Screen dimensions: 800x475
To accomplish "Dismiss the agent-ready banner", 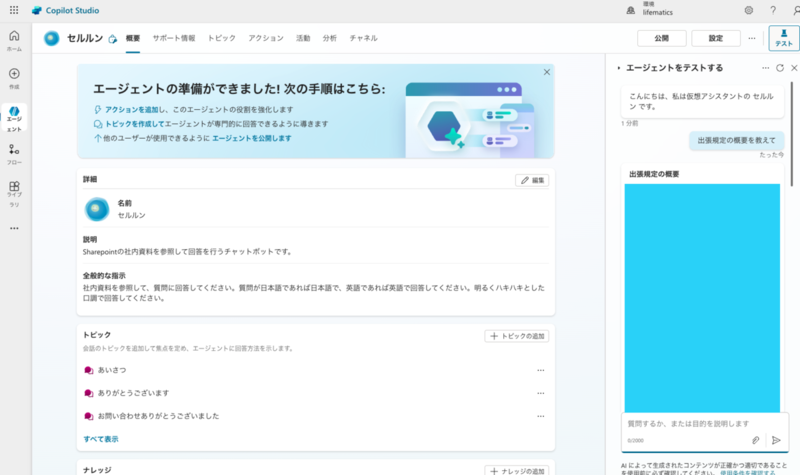I will (x=546, y=72).
